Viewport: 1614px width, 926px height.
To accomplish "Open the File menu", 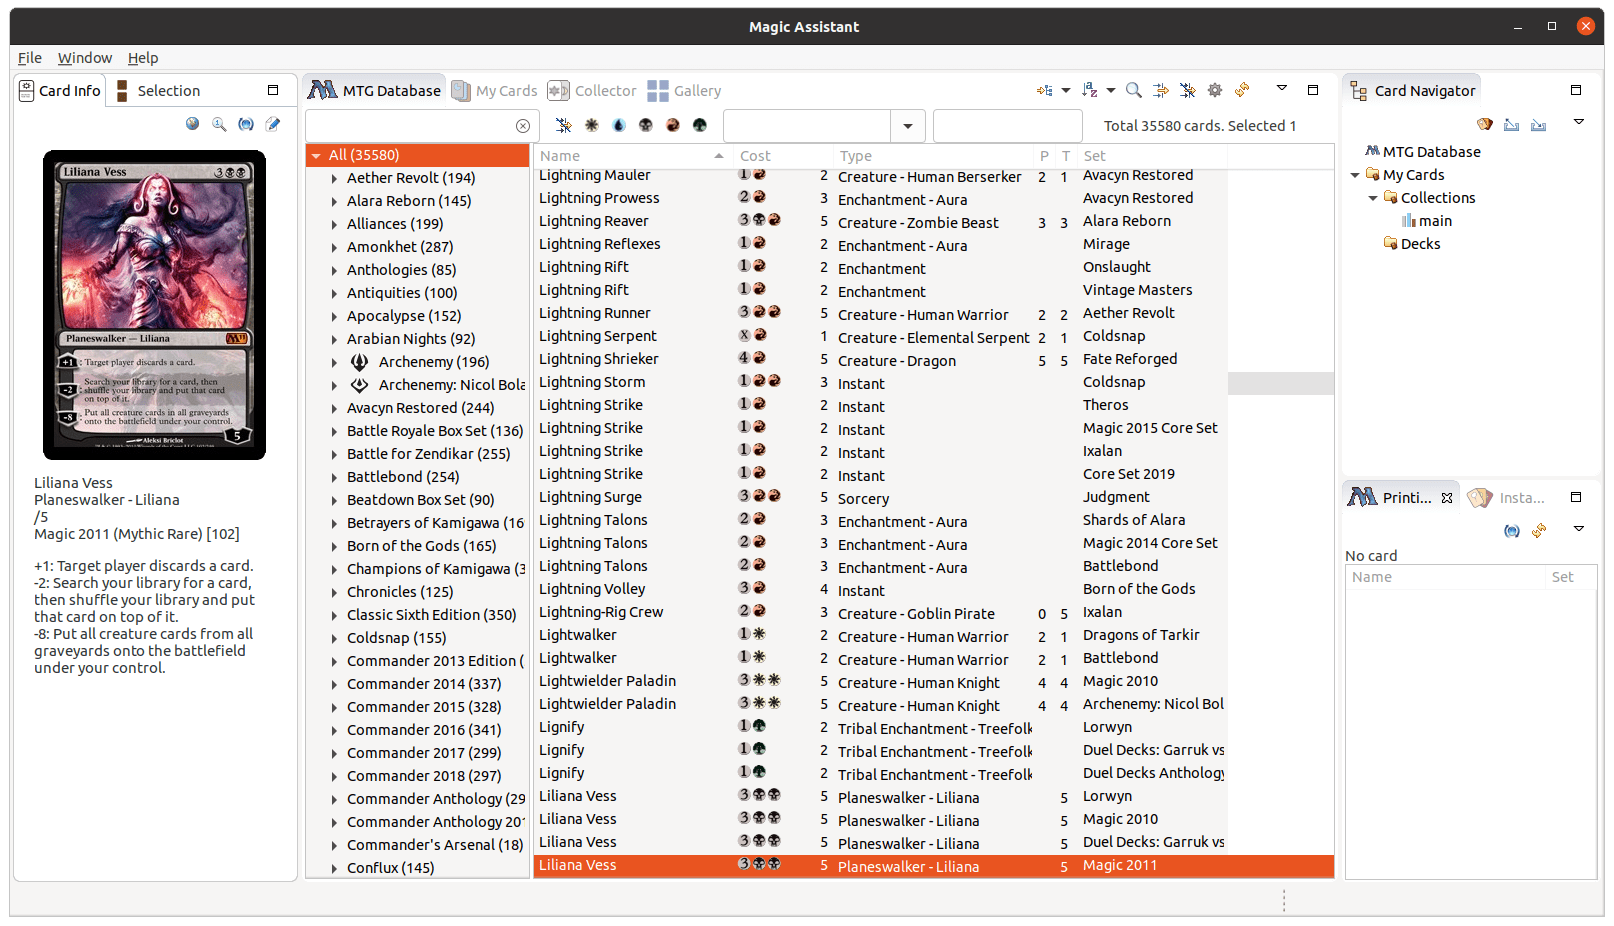I will pos(30,58).
